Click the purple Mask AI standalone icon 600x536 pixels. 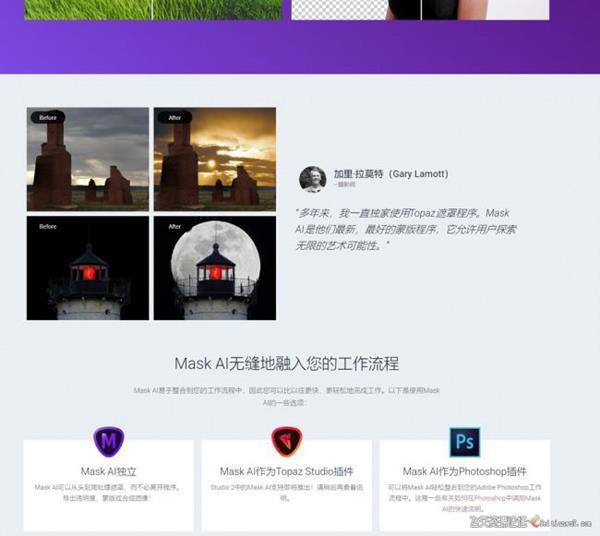pyautogui.click(x=108, y=441)
